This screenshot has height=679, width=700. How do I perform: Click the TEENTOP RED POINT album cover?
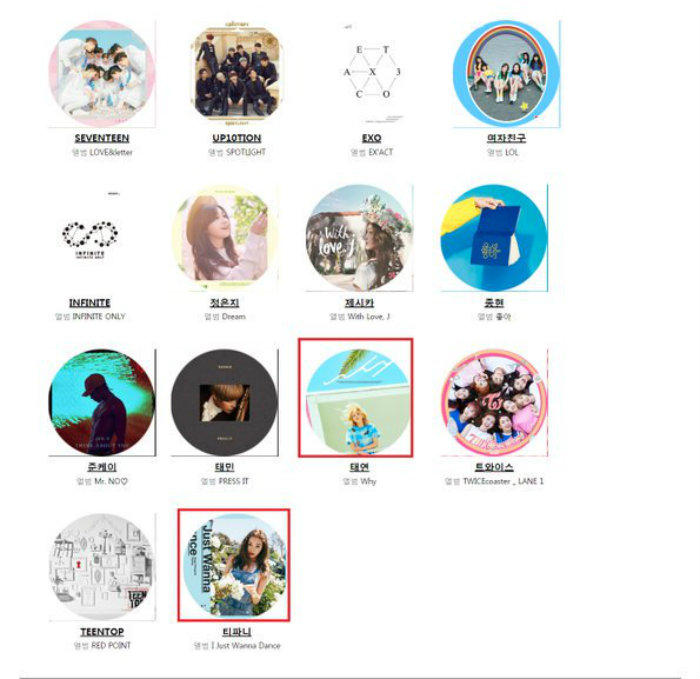click(x=102, y=567)
